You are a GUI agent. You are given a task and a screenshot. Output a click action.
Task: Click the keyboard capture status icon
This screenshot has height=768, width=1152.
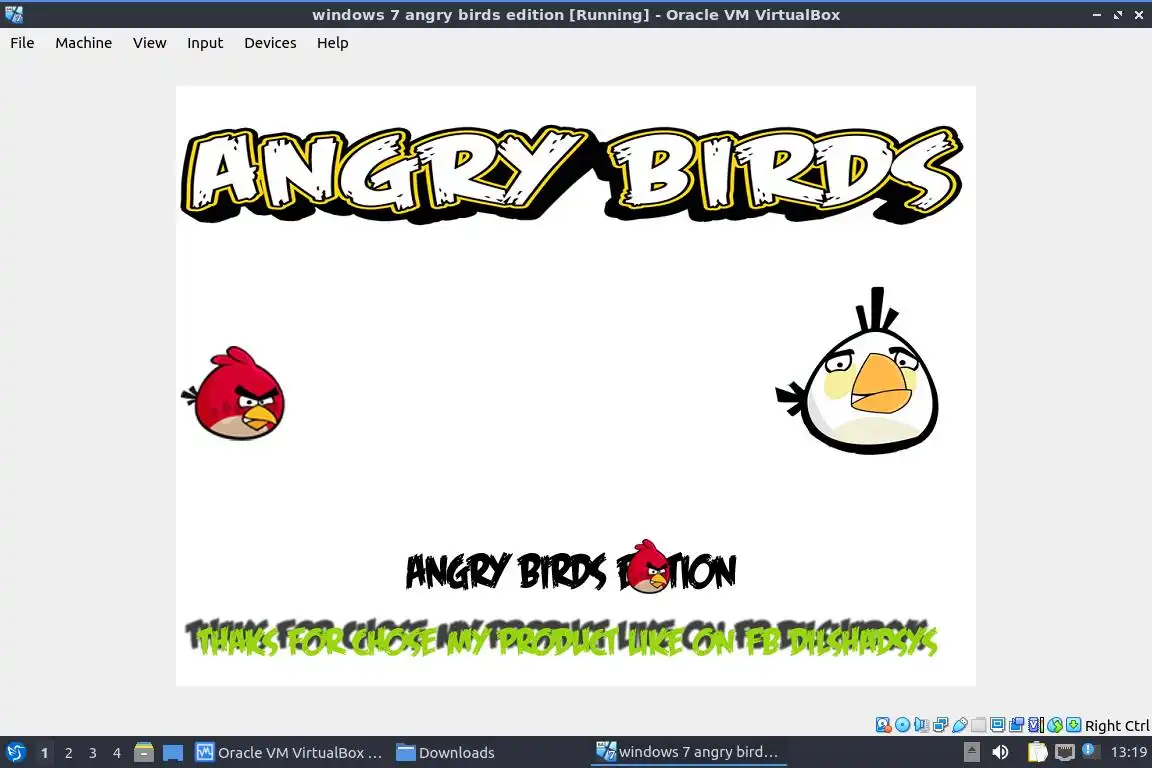point(1073,725)
